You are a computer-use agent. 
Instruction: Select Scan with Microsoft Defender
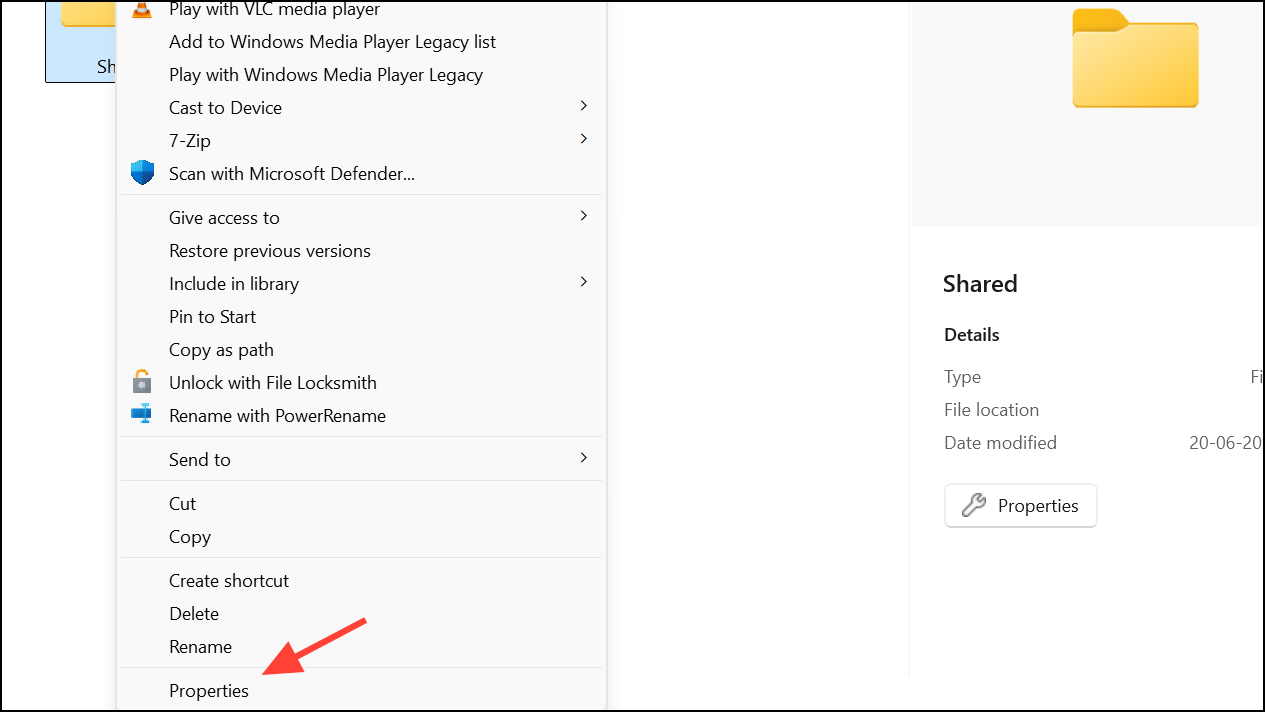point(361,174)
